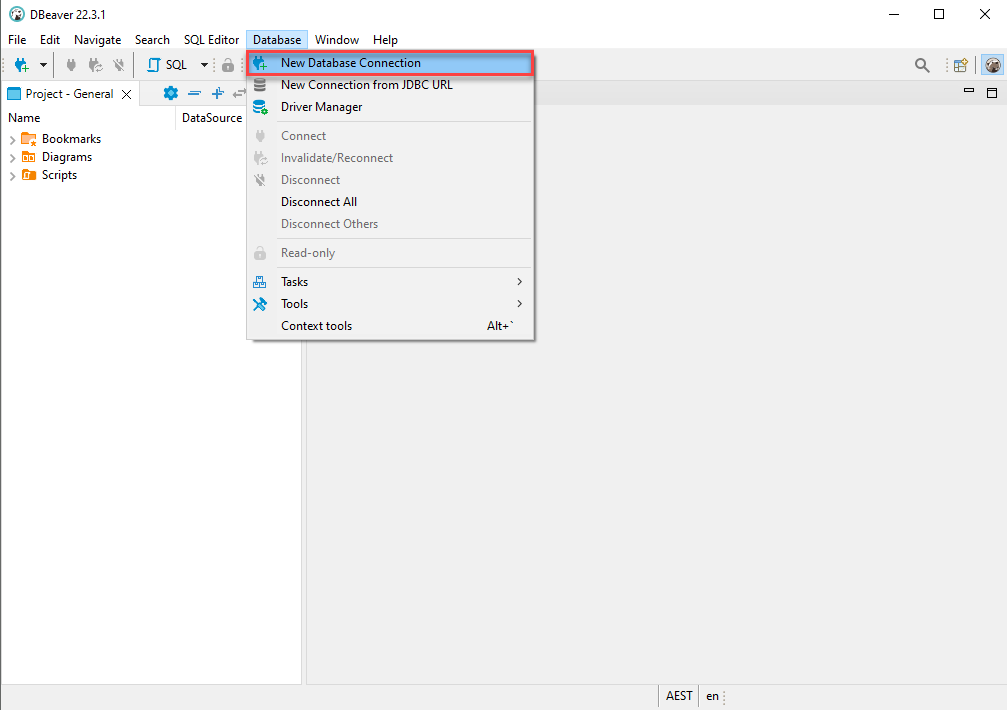
Task: Click the new connection plug icon in toolbar
Action: (21, 65)
